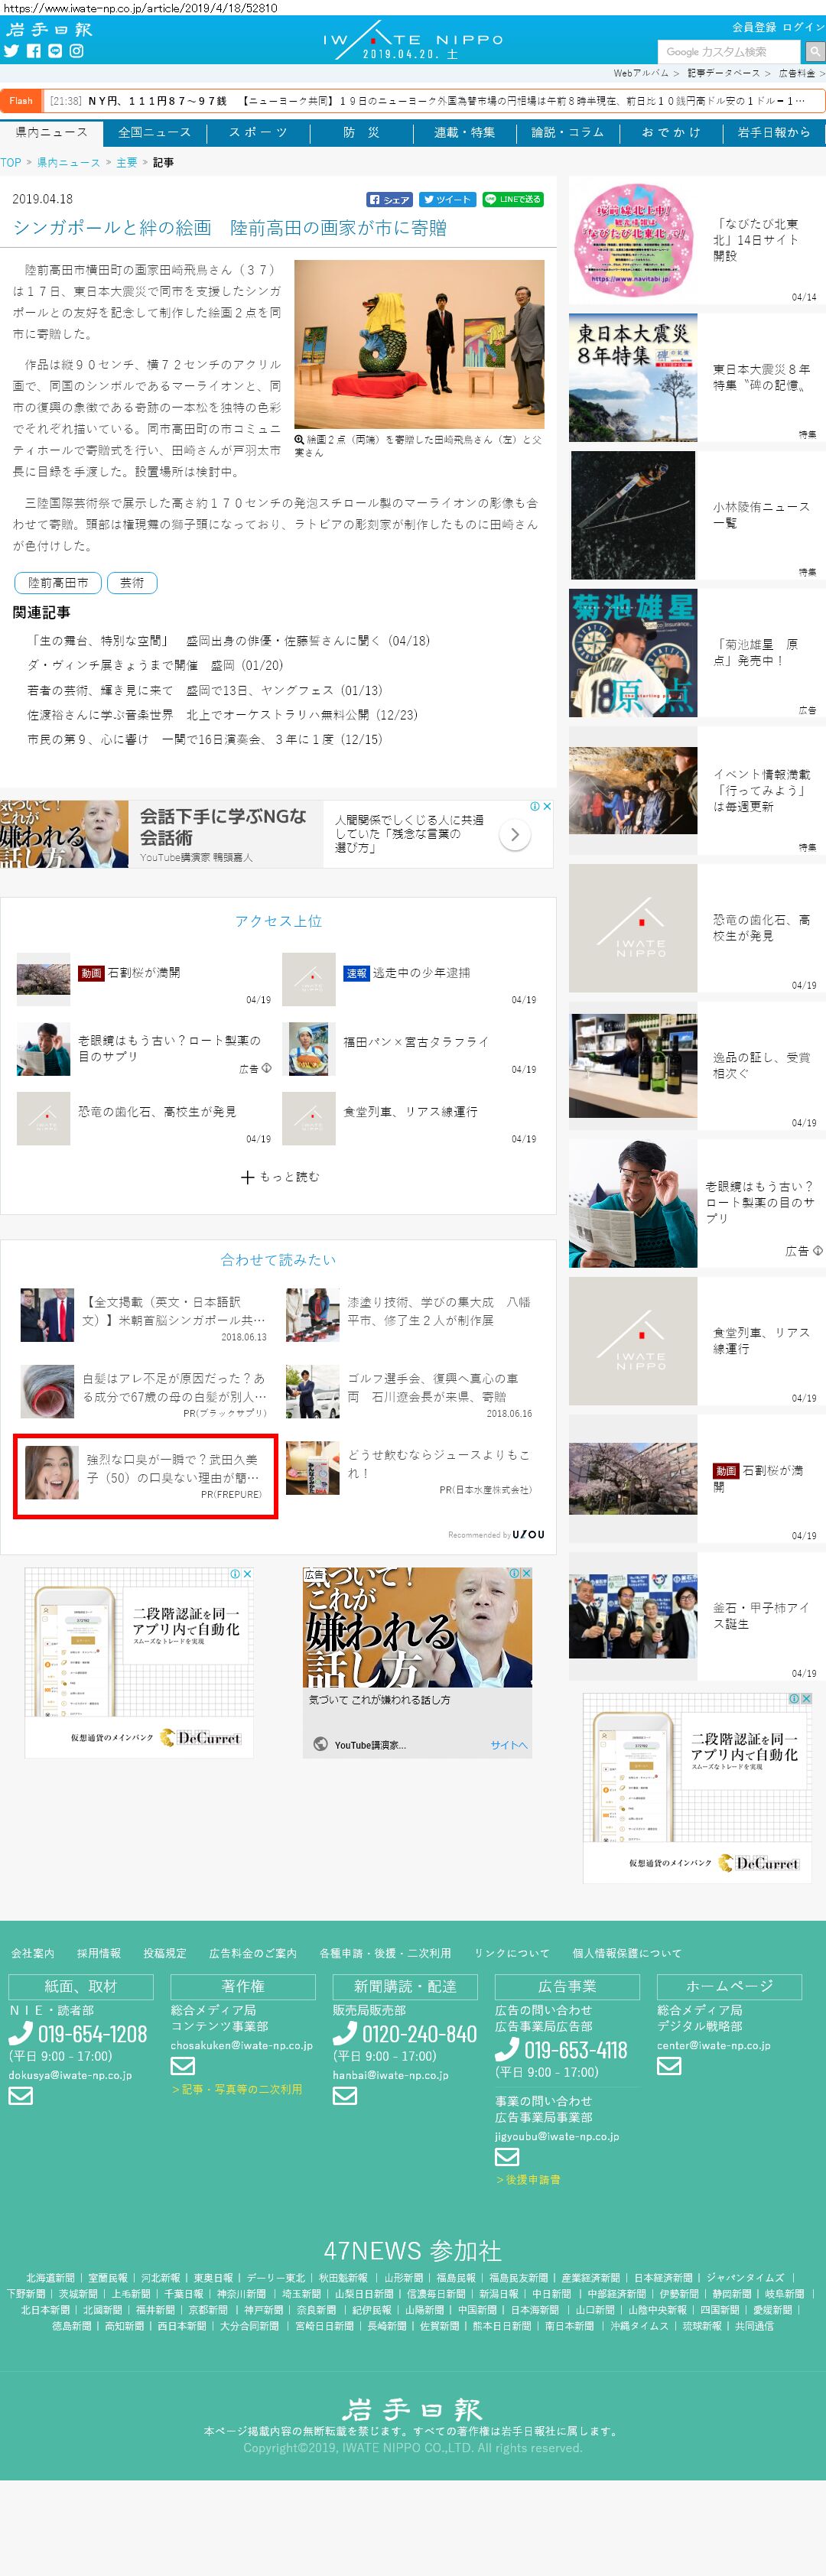The image size is (826, 2576).
Task: Open 漆塗り技術、学びの集大成 article
Action: 439,1311
